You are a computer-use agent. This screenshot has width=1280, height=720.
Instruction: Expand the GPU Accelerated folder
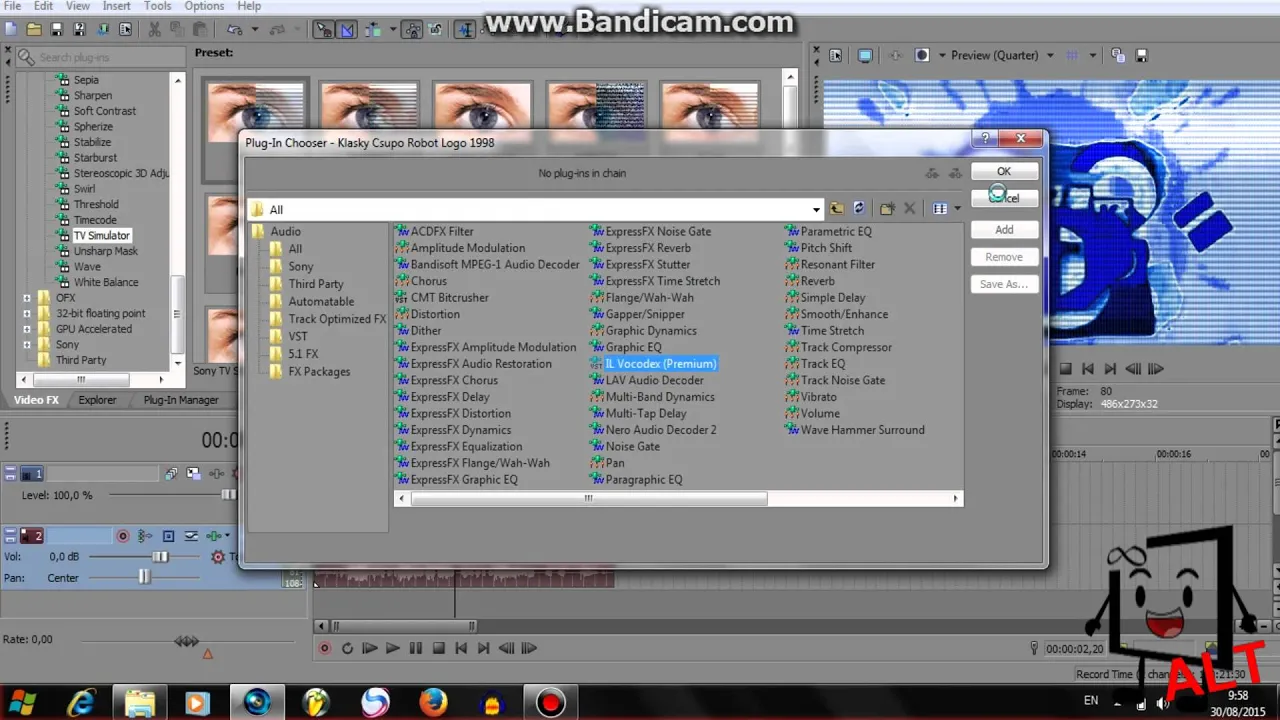(27, 329)
